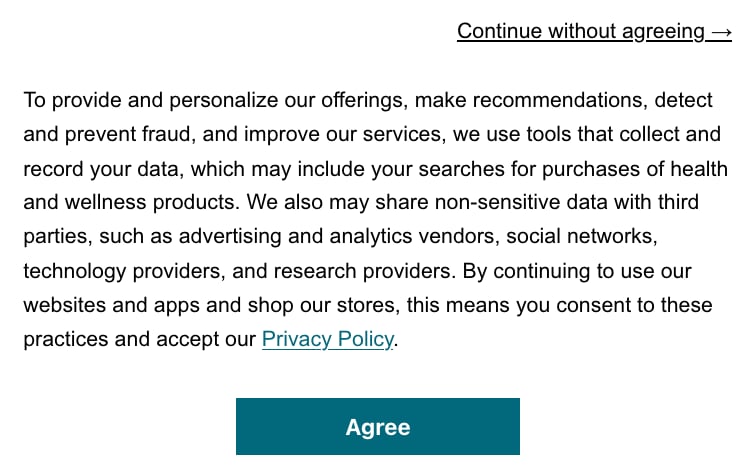
Task: Click the words "websites and apps"
Action: tap(105, 305)
